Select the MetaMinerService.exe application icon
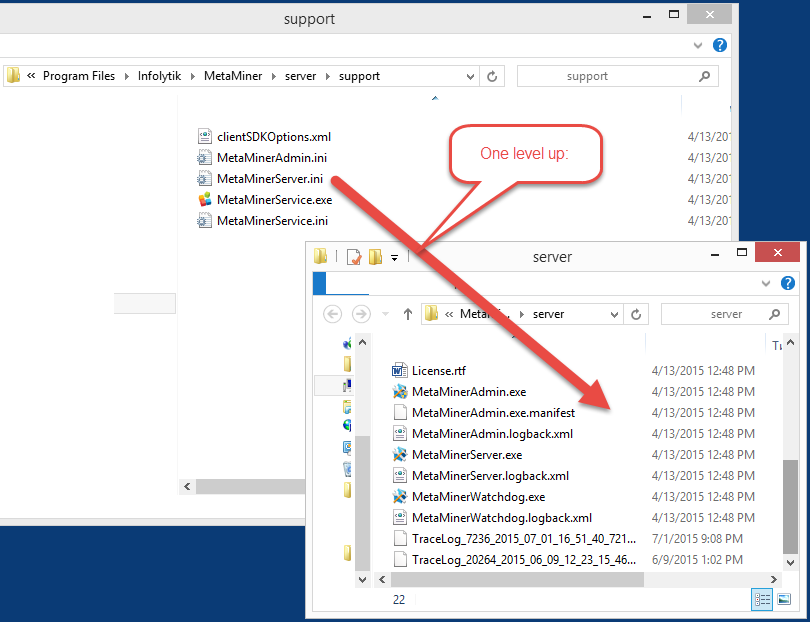810x622 pixels. click(205, 199)
